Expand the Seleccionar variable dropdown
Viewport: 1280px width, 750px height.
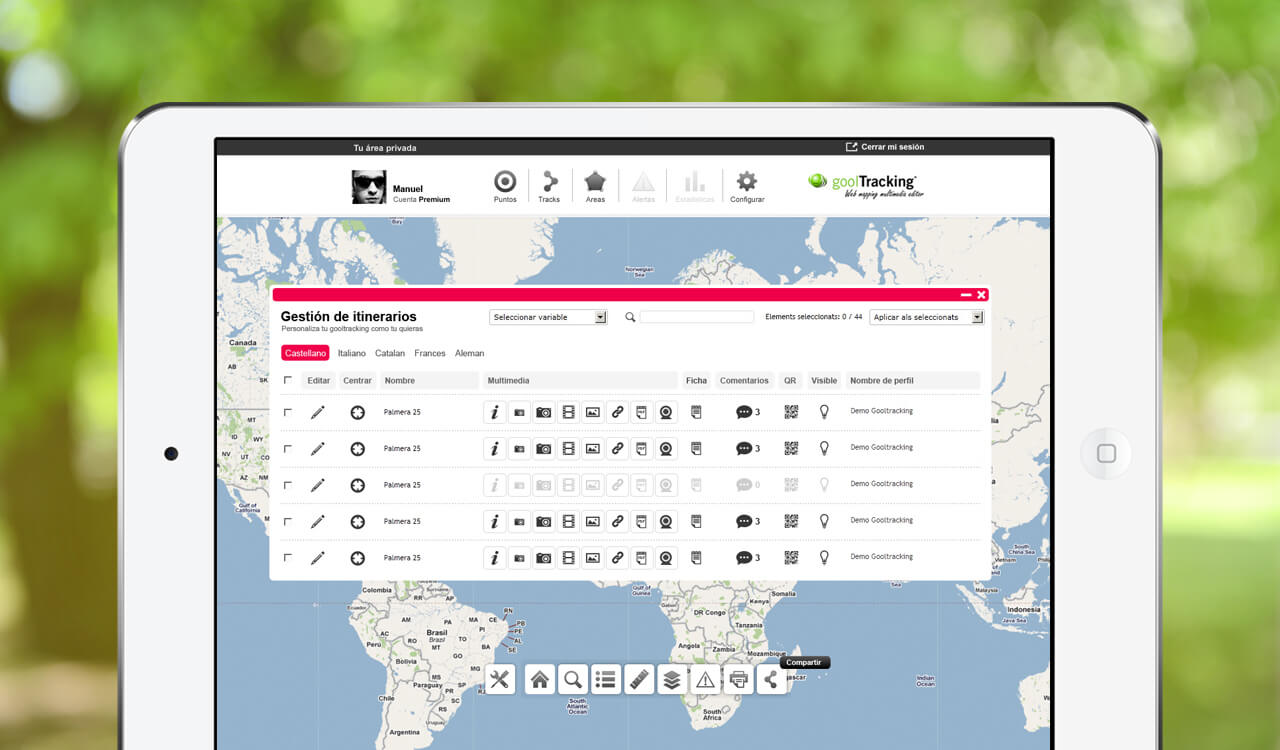tap(548, 317)
